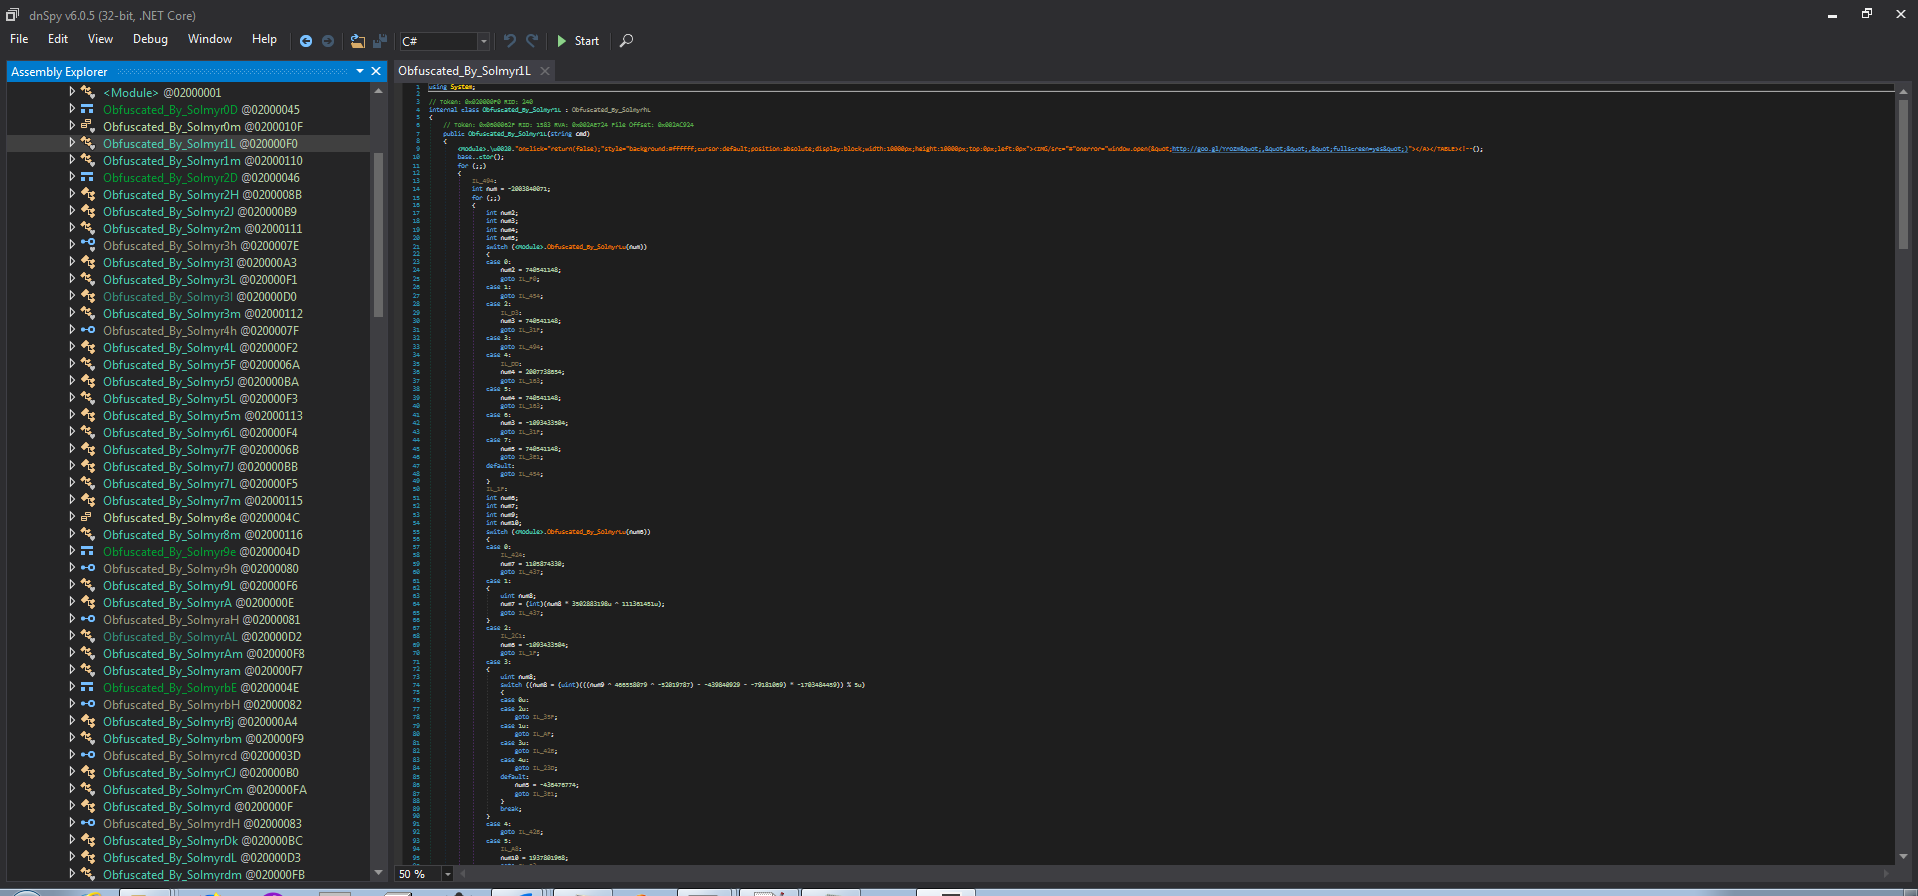Click the Navigate Backward arrow icon
This screenshot has height=896, width=1918.
point(306,41)
